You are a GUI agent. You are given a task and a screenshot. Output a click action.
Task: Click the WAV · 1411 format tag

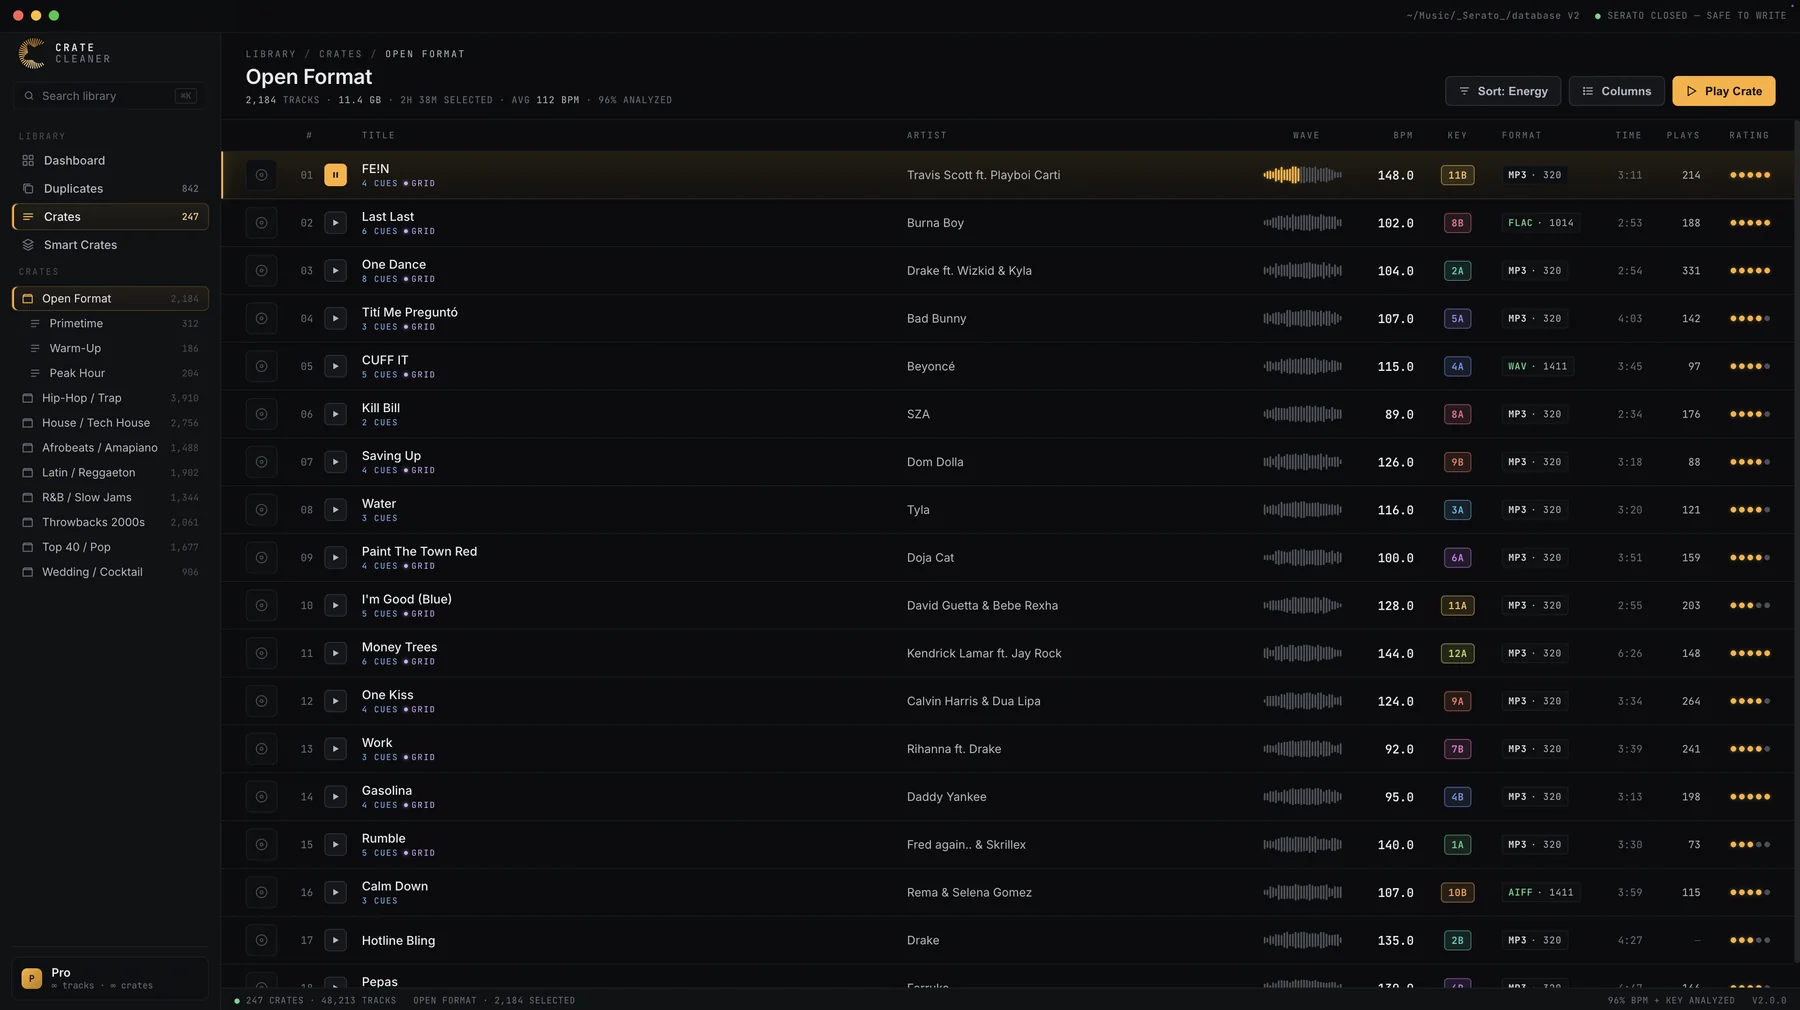[1537, 366]
